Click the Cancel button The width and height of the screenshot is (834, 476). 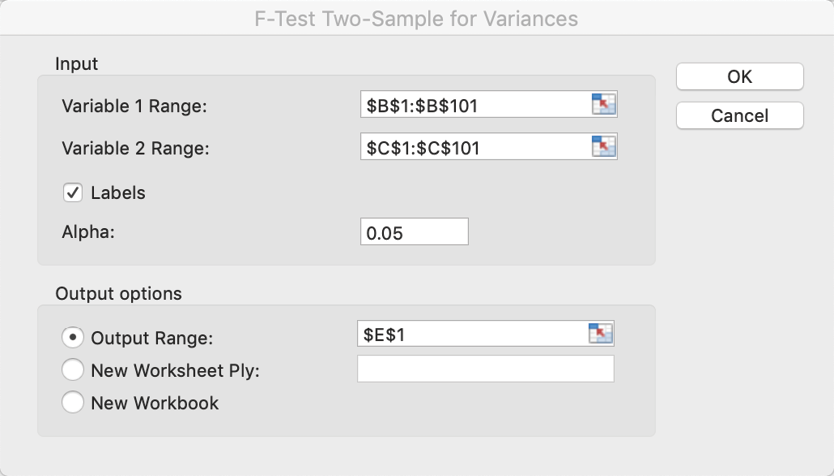pos(739,116)
